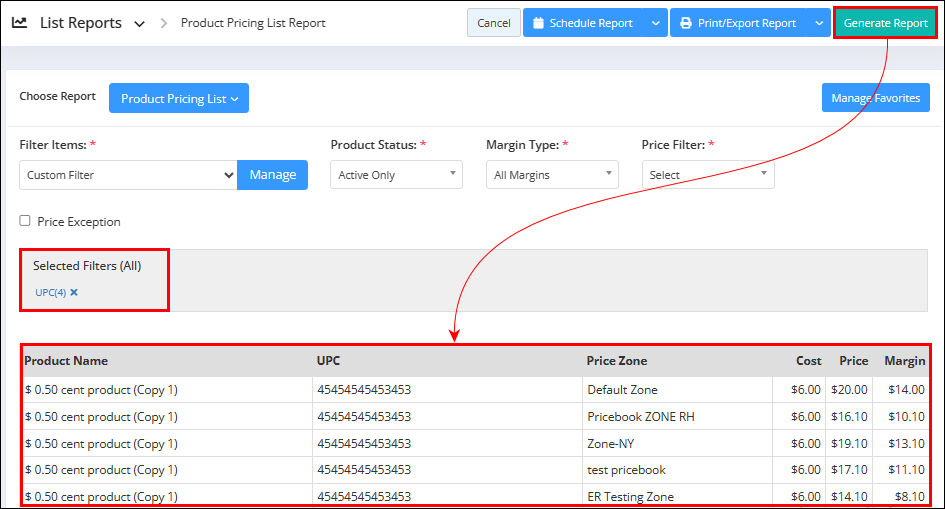The width and height of the screenshot is (945, 509).
Task: Enable the Price Exception checkbox
Action: coord(25,220)
